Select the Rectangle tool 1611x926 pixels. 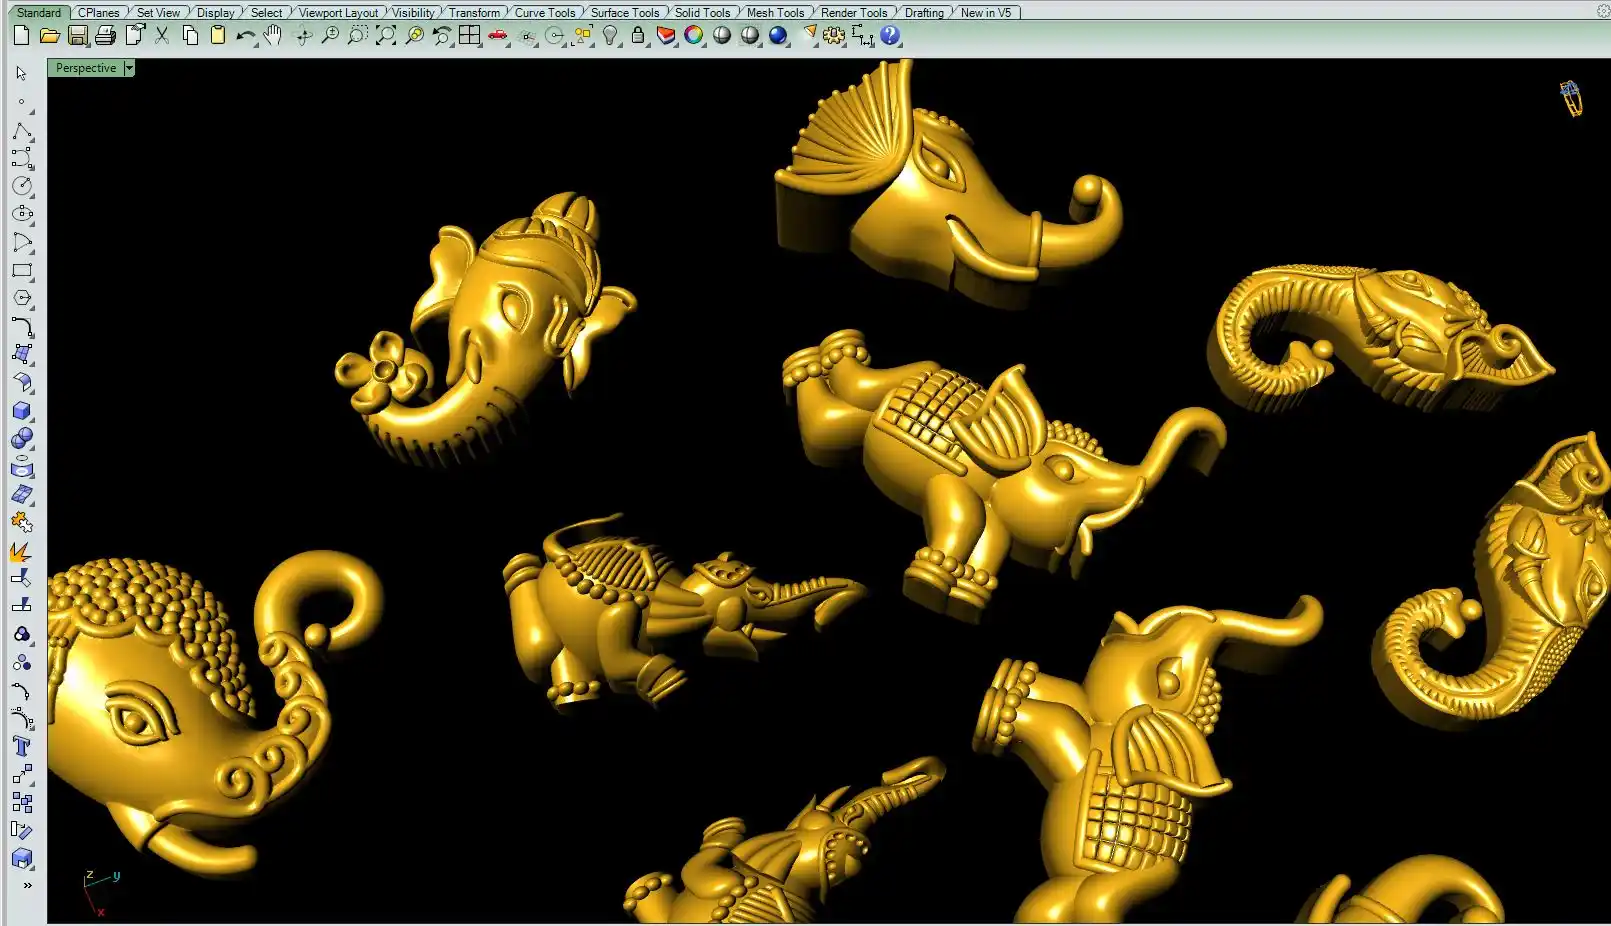point(22,270)
